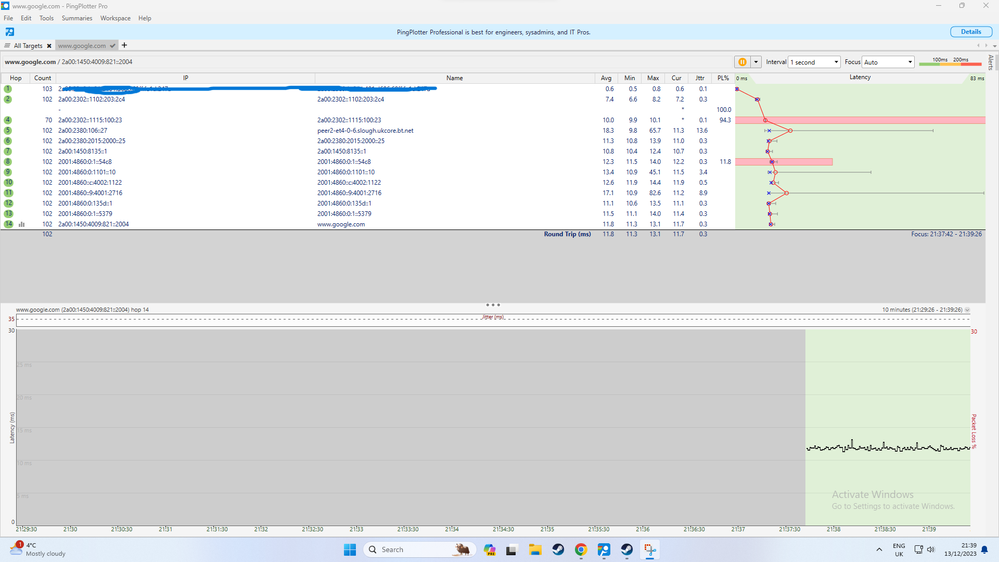999x562 pixels.
Task: Switch to the www.google.com tab
Action: click(82, 46)
